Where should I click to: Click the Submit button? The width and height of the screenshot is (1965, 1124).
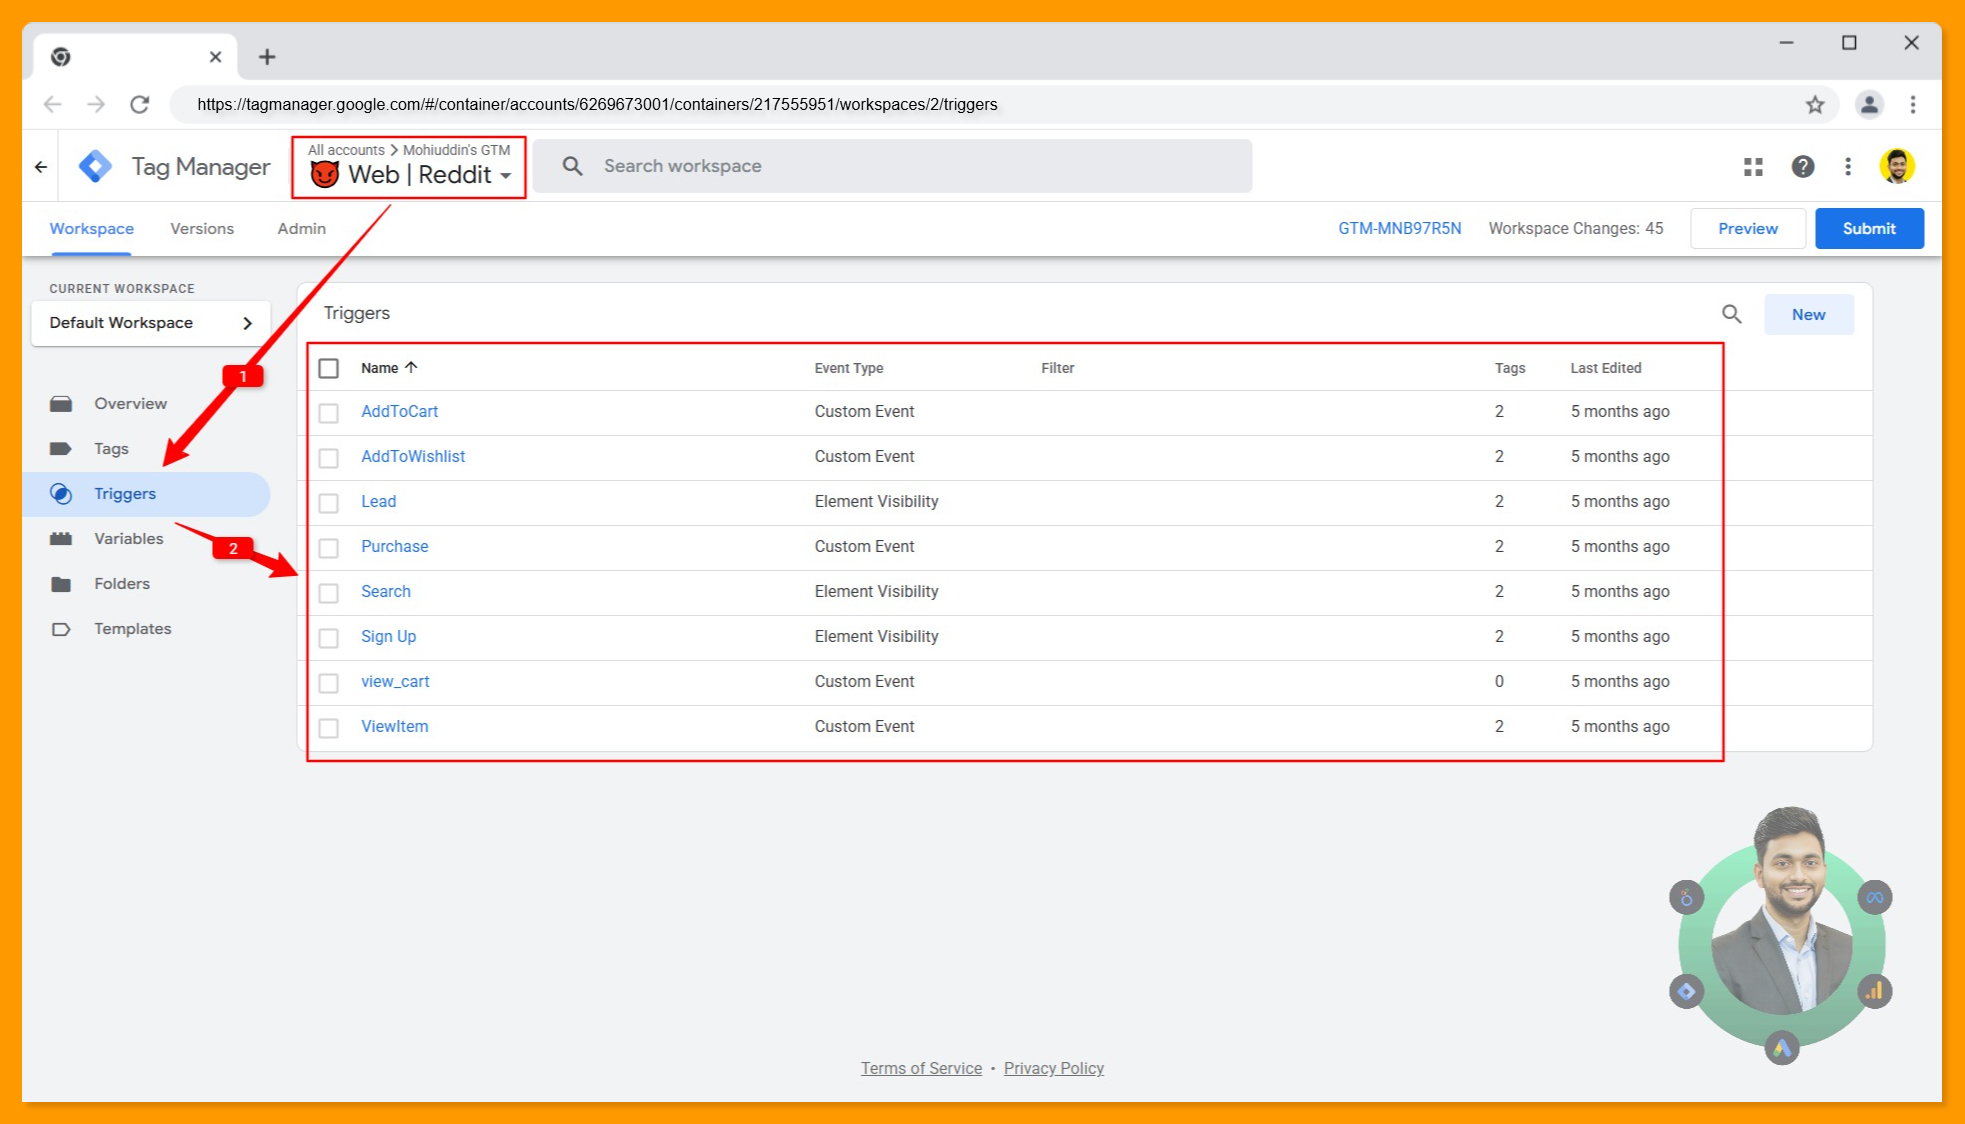tap(1869, 228)
